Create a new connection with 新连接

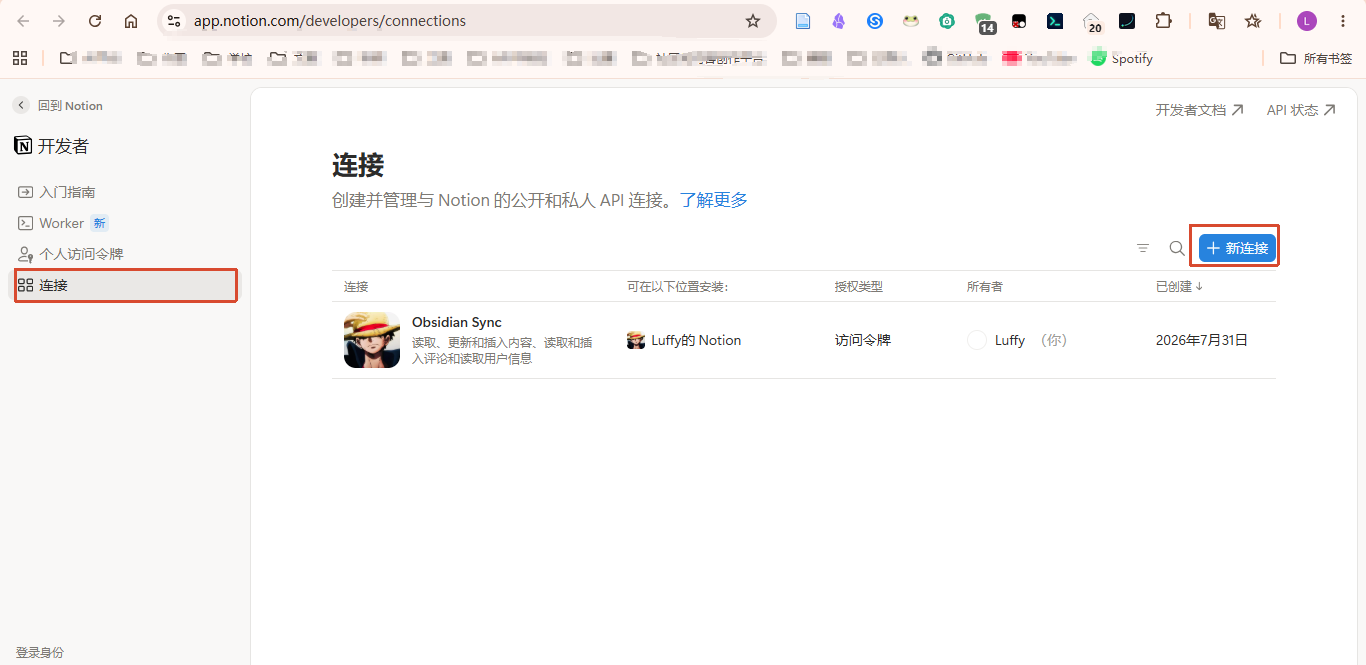1237,248
